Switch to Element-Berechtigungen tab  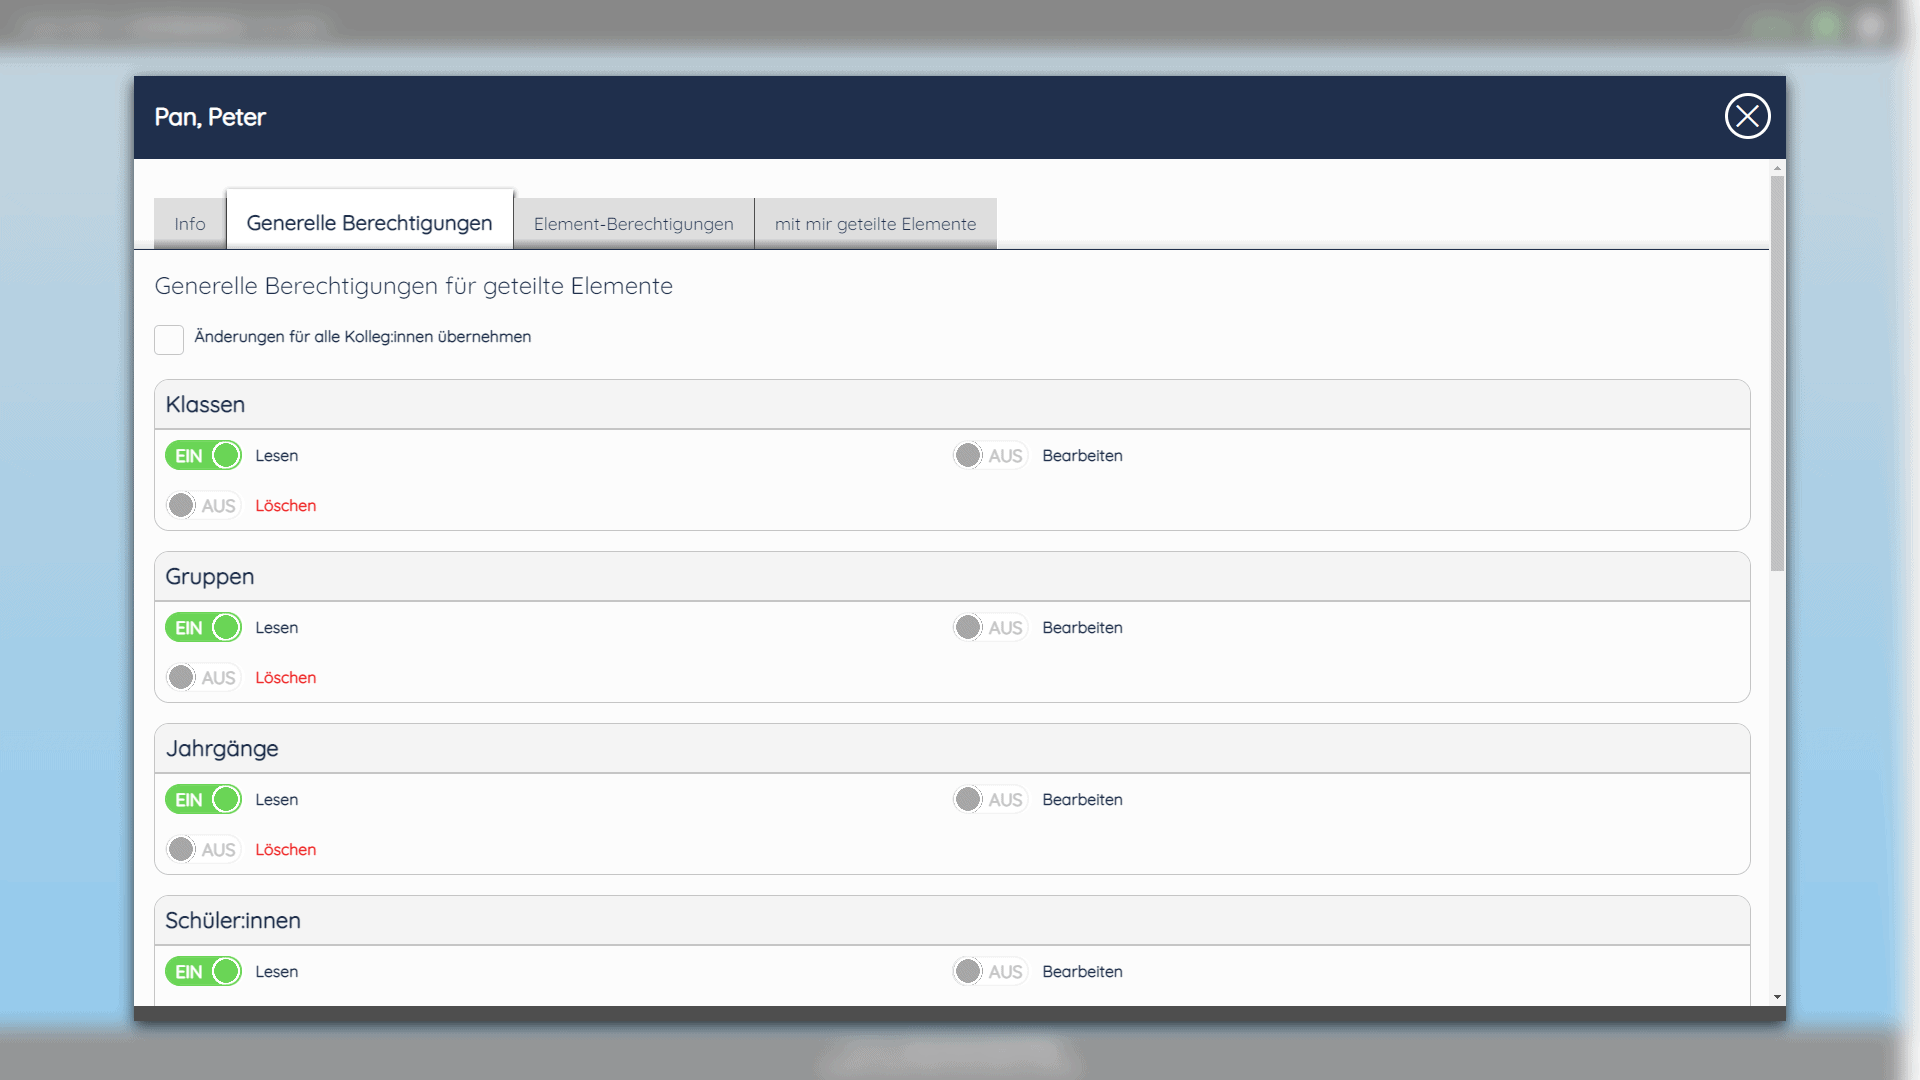coord(633,224)
